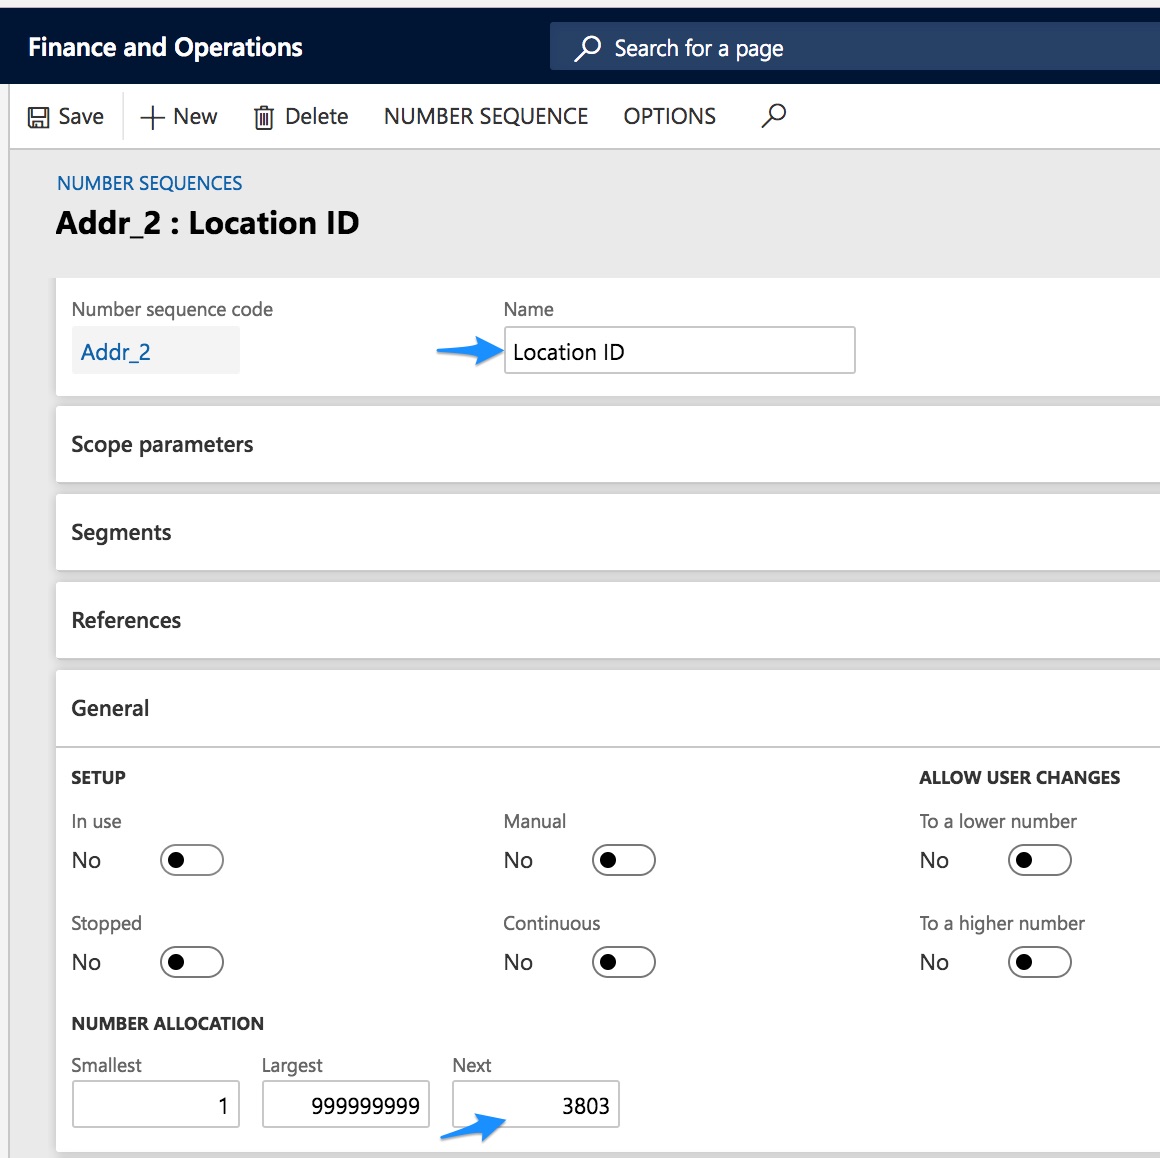This screenshot has width=1160, height=1158.
Task: Toggle the Stopped switch
Action: [x=192, y=962]
